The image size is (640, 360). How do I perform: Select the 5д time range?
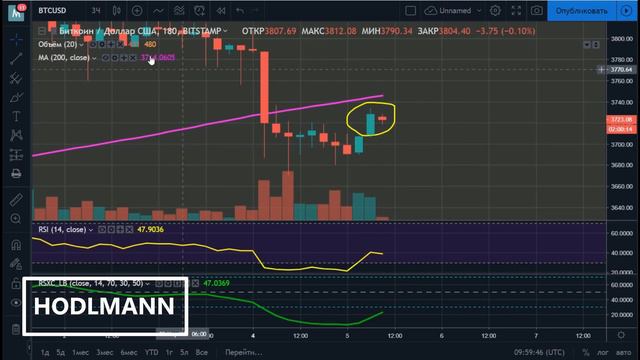(60, 352)
